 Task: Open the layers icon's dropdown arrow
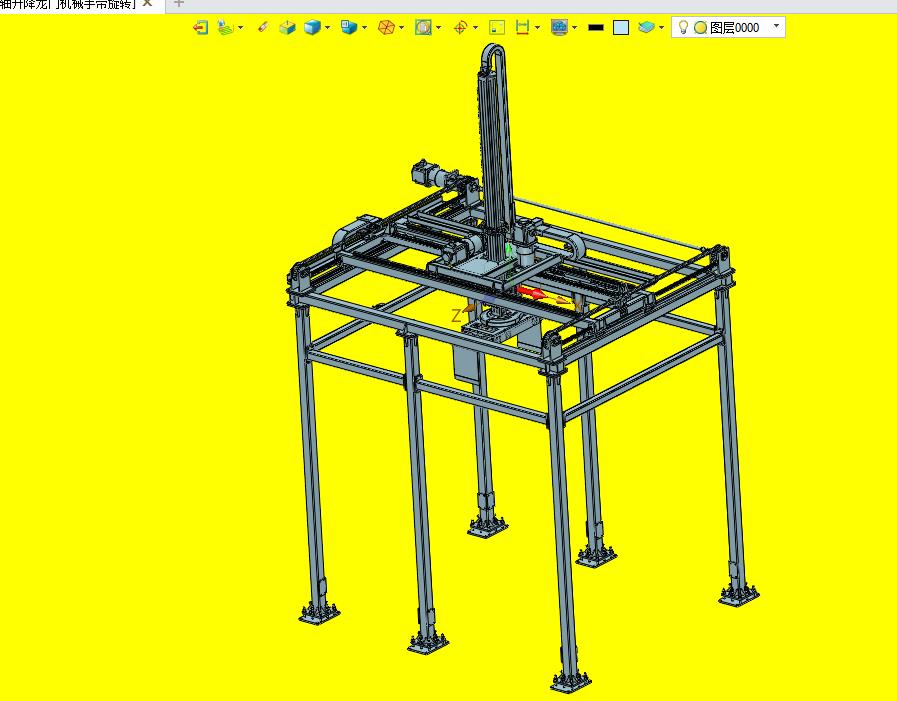tap(661, 27)
